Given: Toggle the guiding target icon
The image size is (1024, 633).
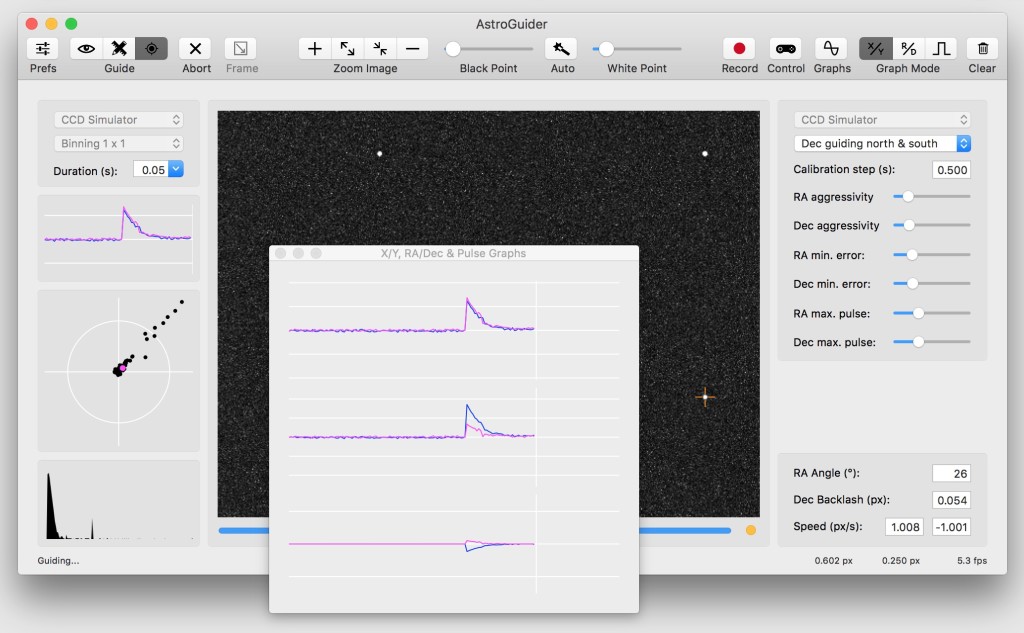Looking at the screenshot, I should point(152,48).
